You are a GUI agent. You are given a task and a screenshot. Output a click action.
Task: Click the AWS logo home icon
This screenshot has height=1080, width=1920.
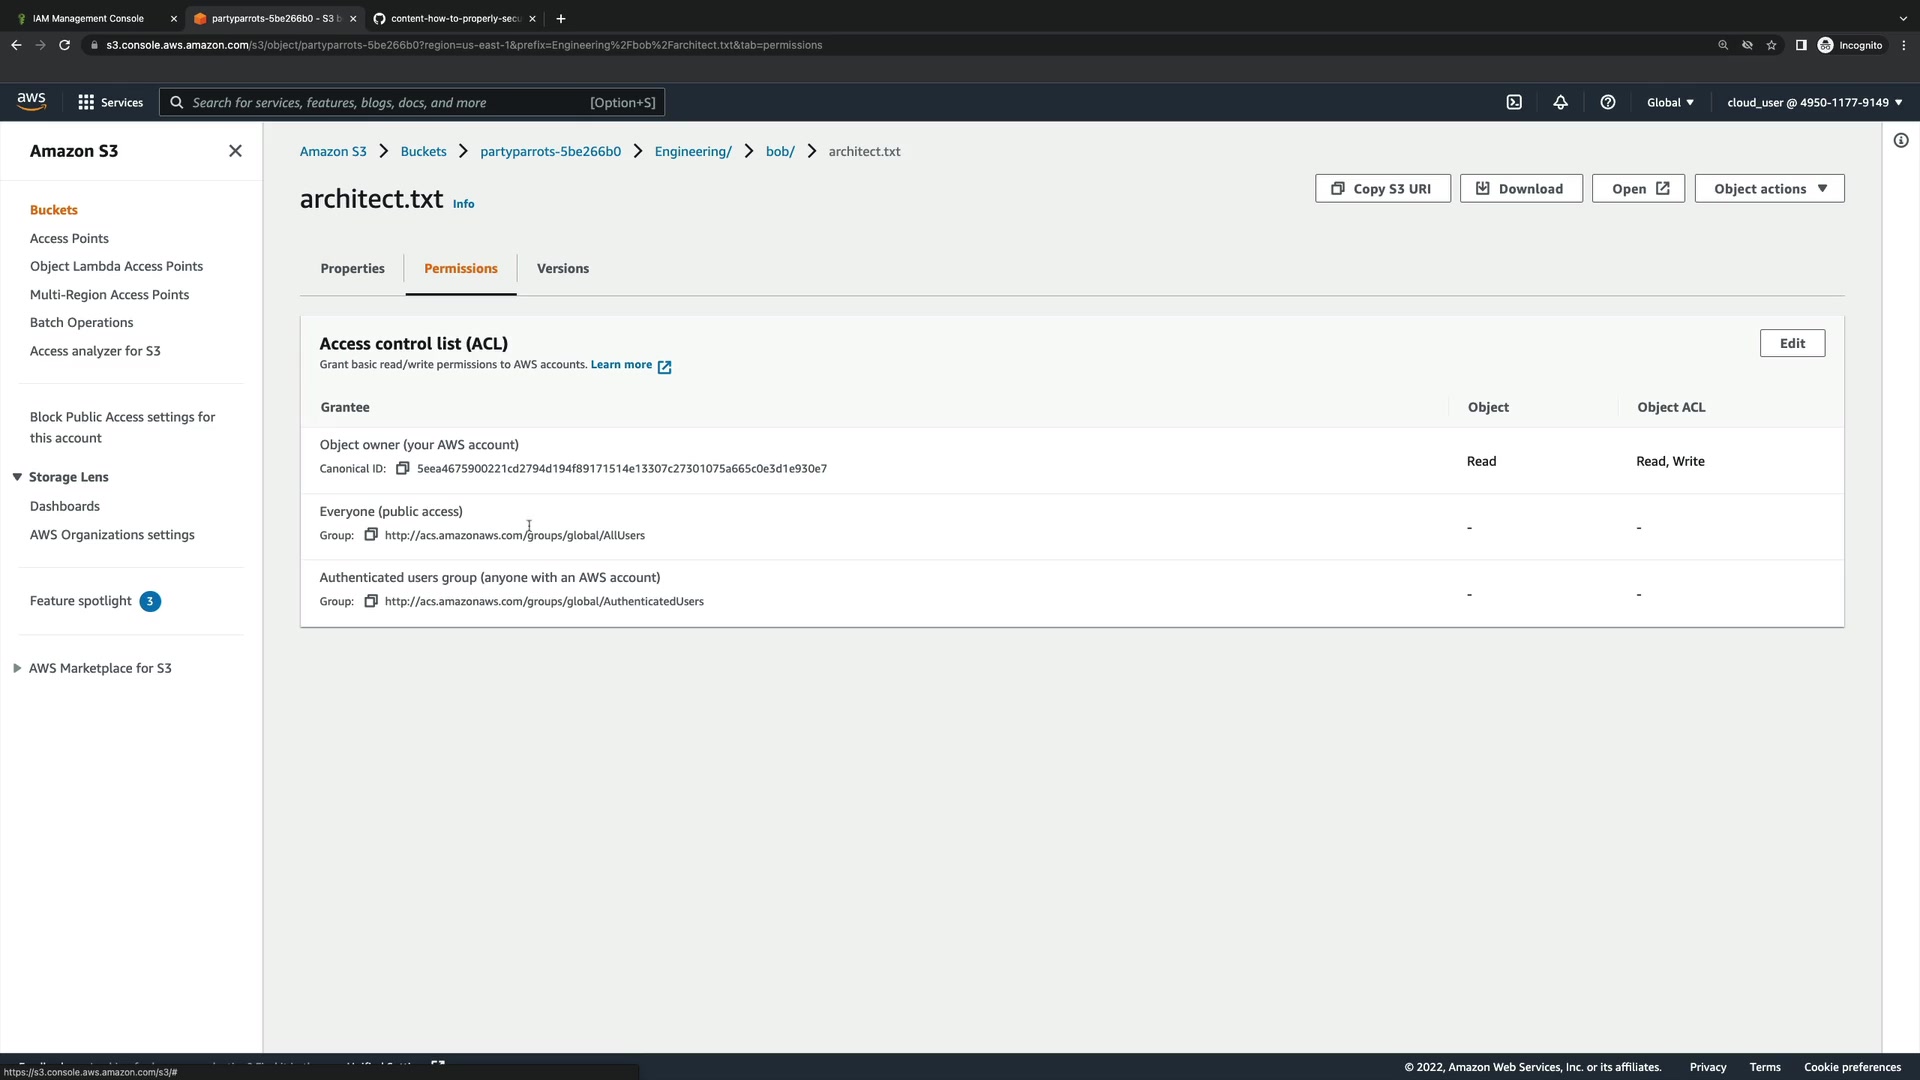click(x=31, y=101)
